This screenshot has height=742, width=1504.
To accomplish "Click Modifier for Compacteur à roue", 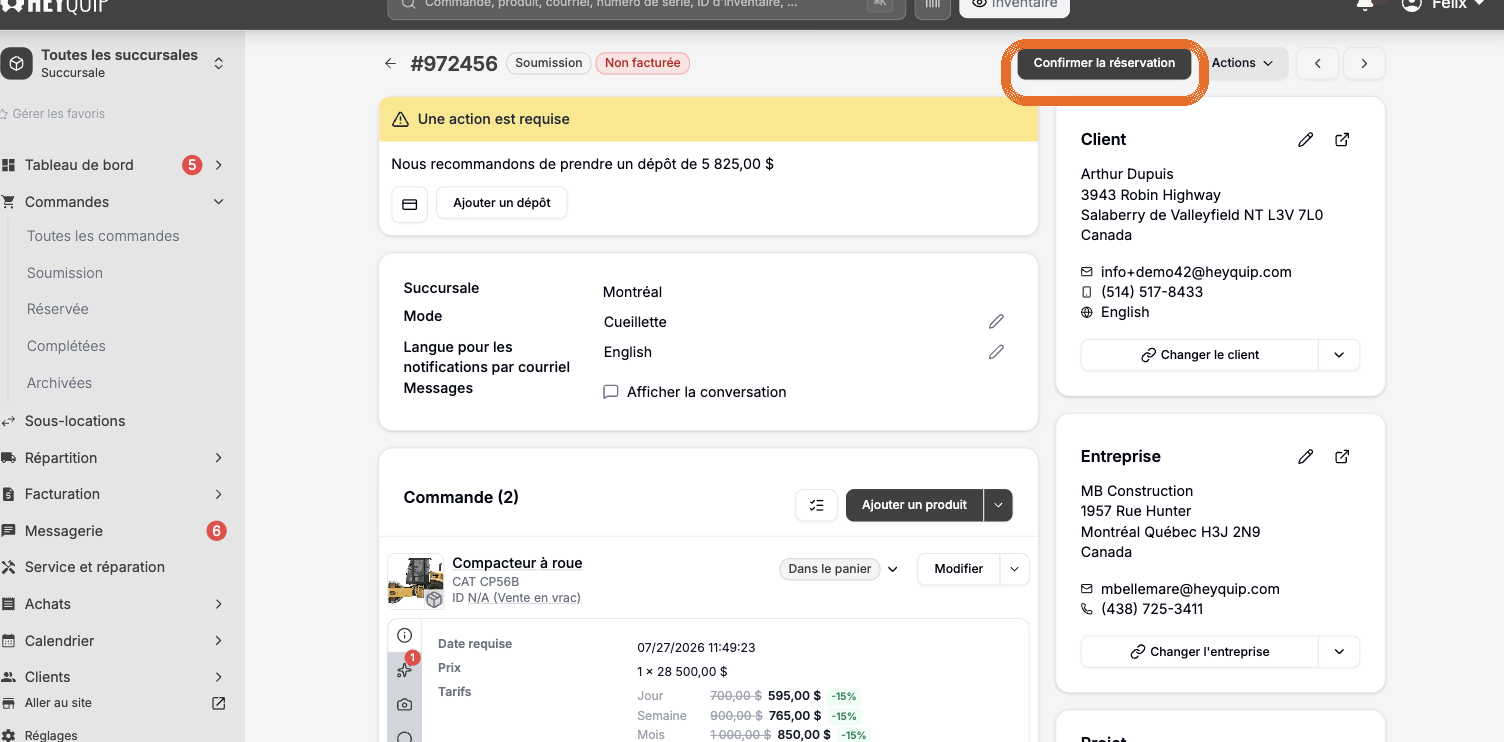I will (x=959, y=569).
